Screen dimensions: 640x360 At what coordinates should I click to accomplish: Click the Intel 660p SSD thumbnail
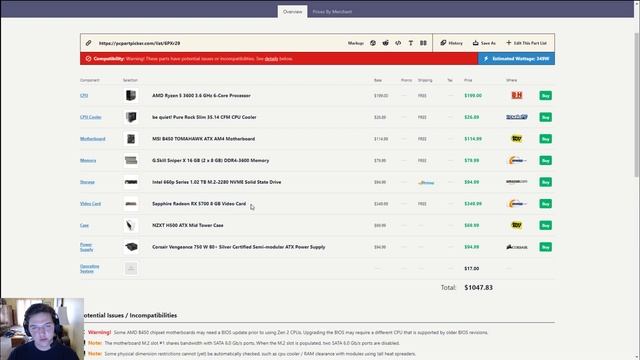(131, 182)
